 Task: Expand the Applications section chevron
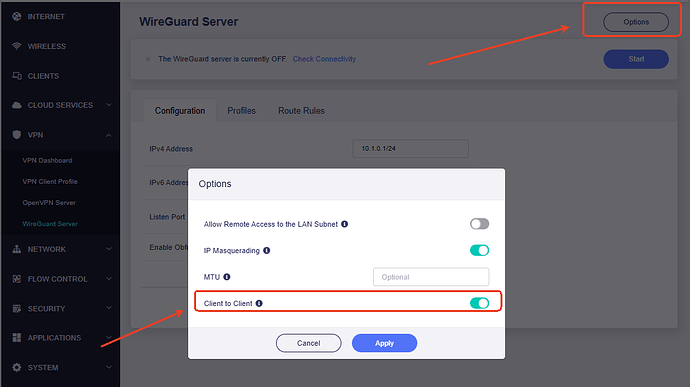[x=109, y=337]
